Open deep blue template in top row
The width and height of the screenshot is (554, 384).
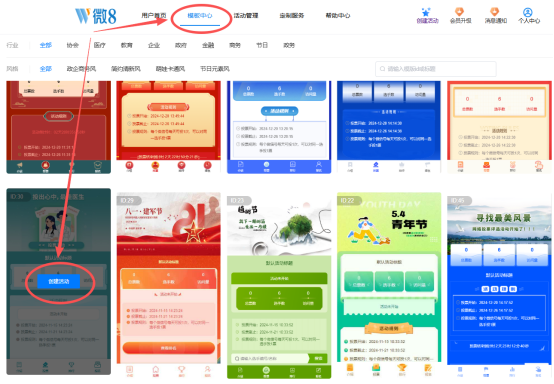[x=389, y=127]
